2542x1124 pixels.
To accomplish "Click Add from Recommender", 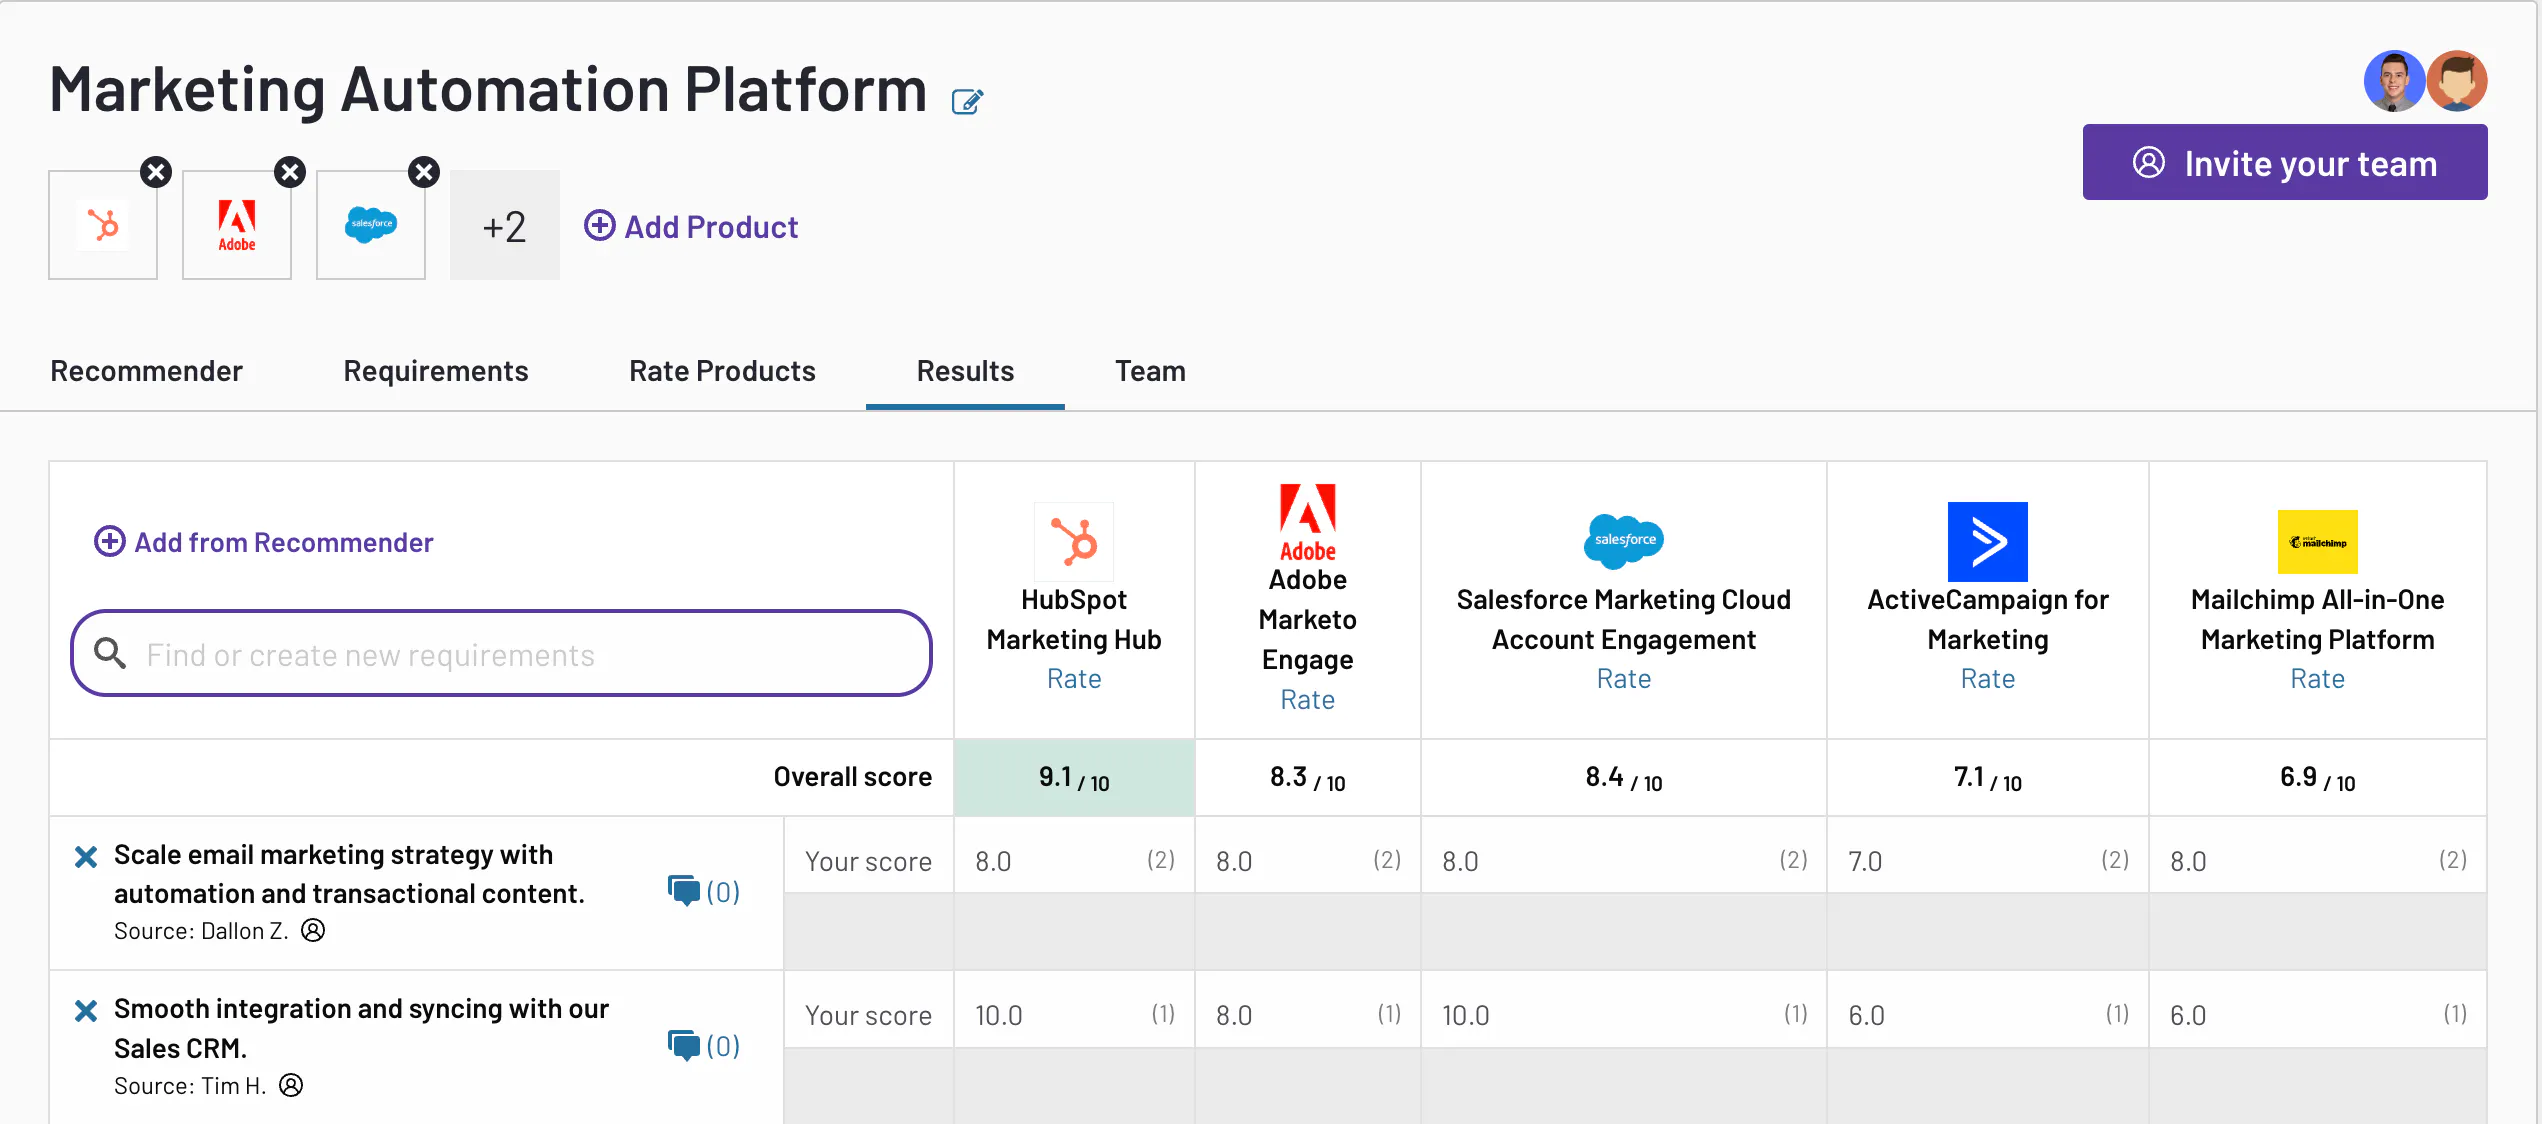I will (x=263, y=542).
